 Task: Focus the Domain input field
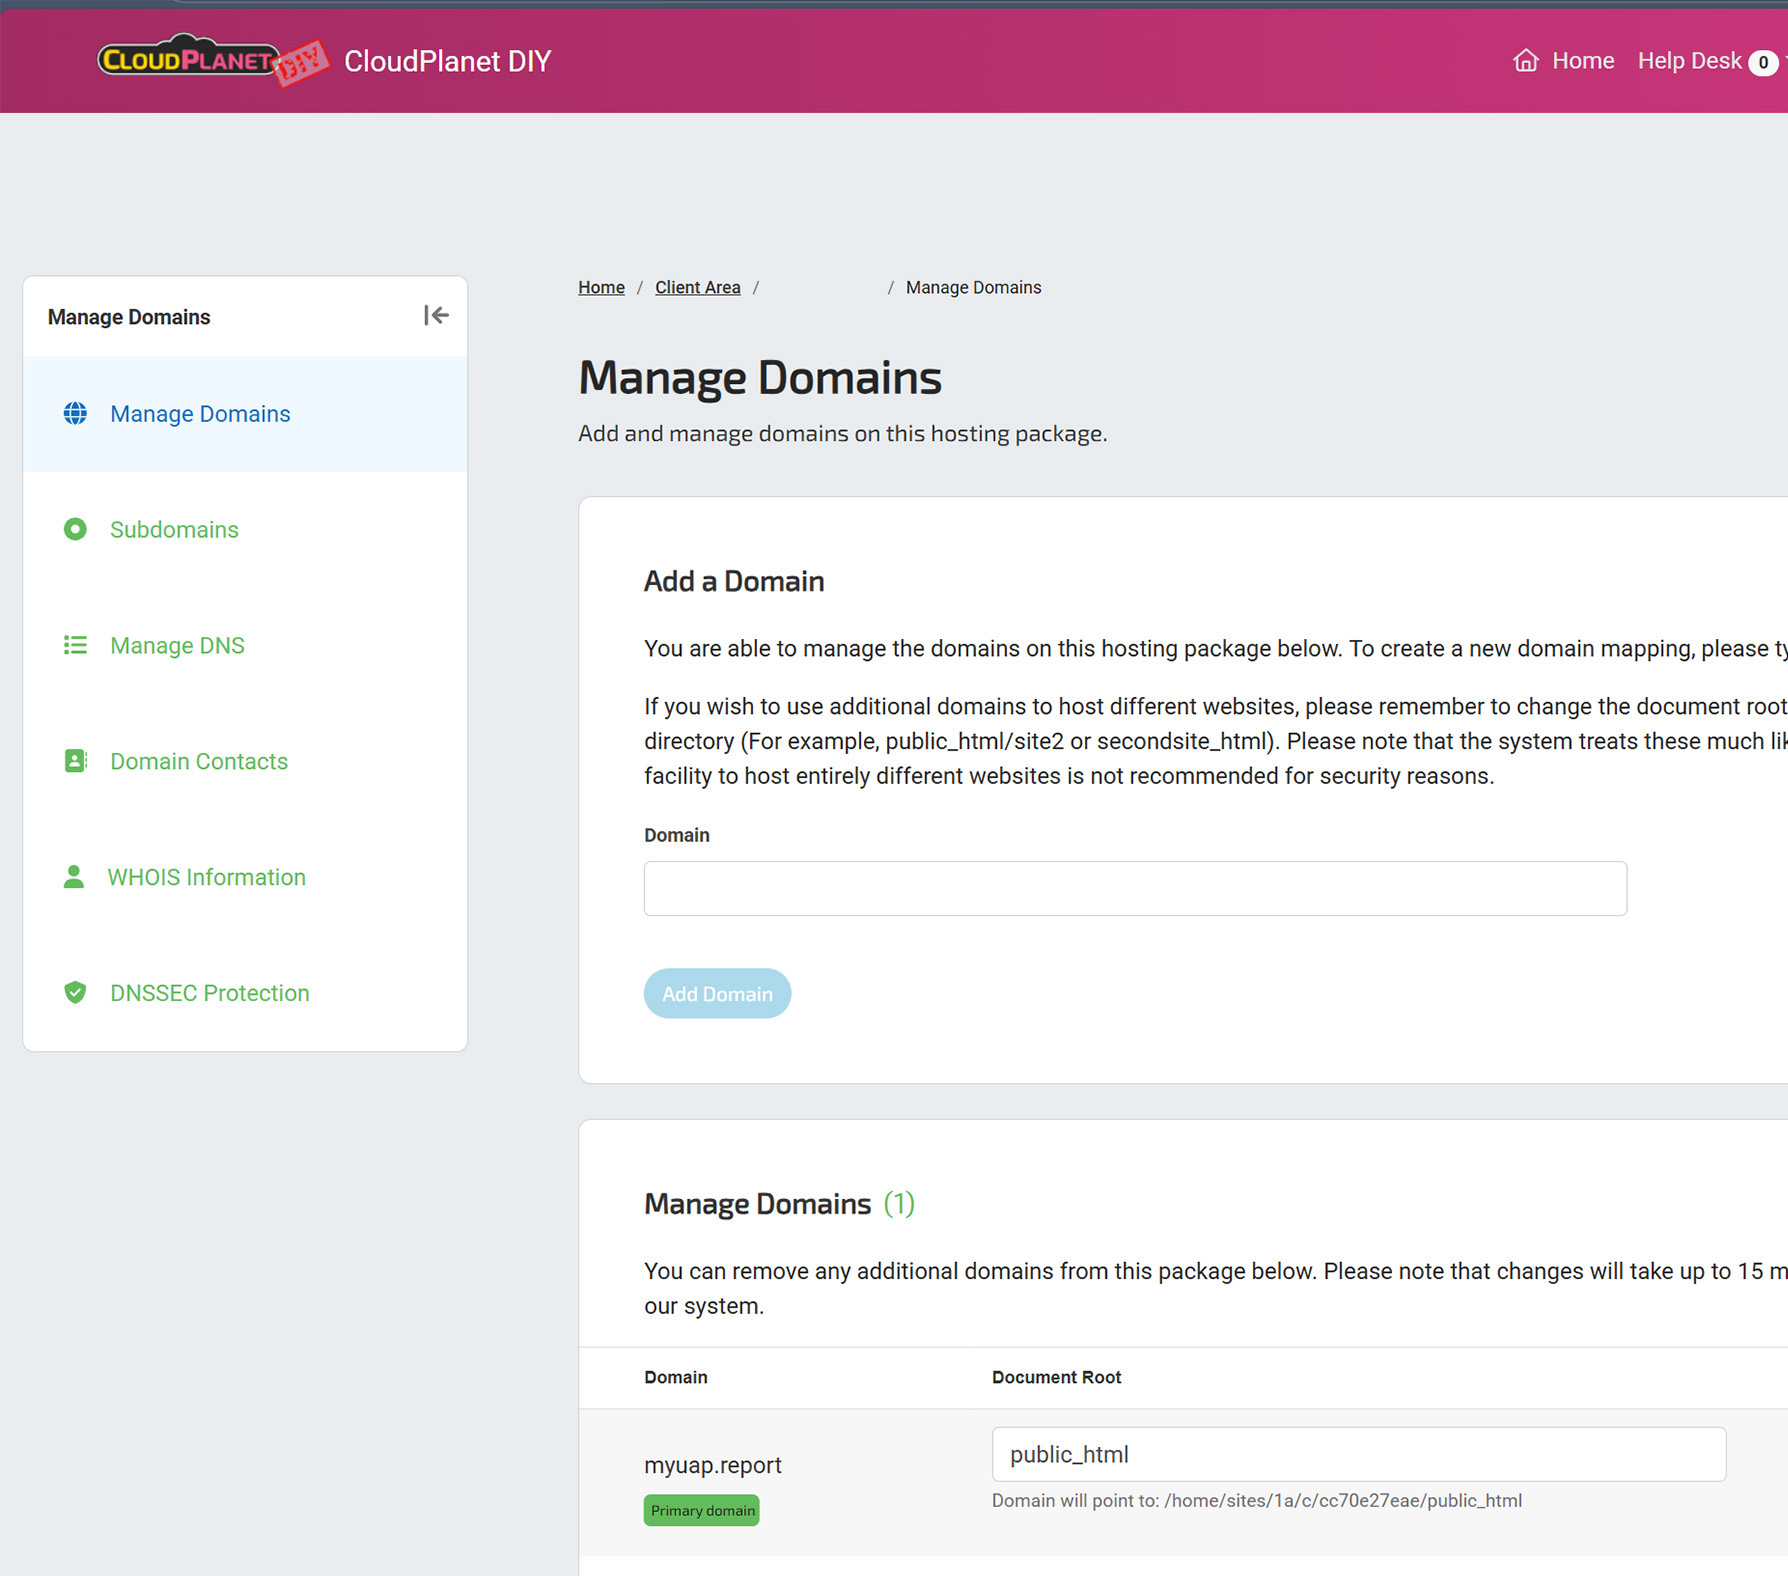pos(1135,888)
